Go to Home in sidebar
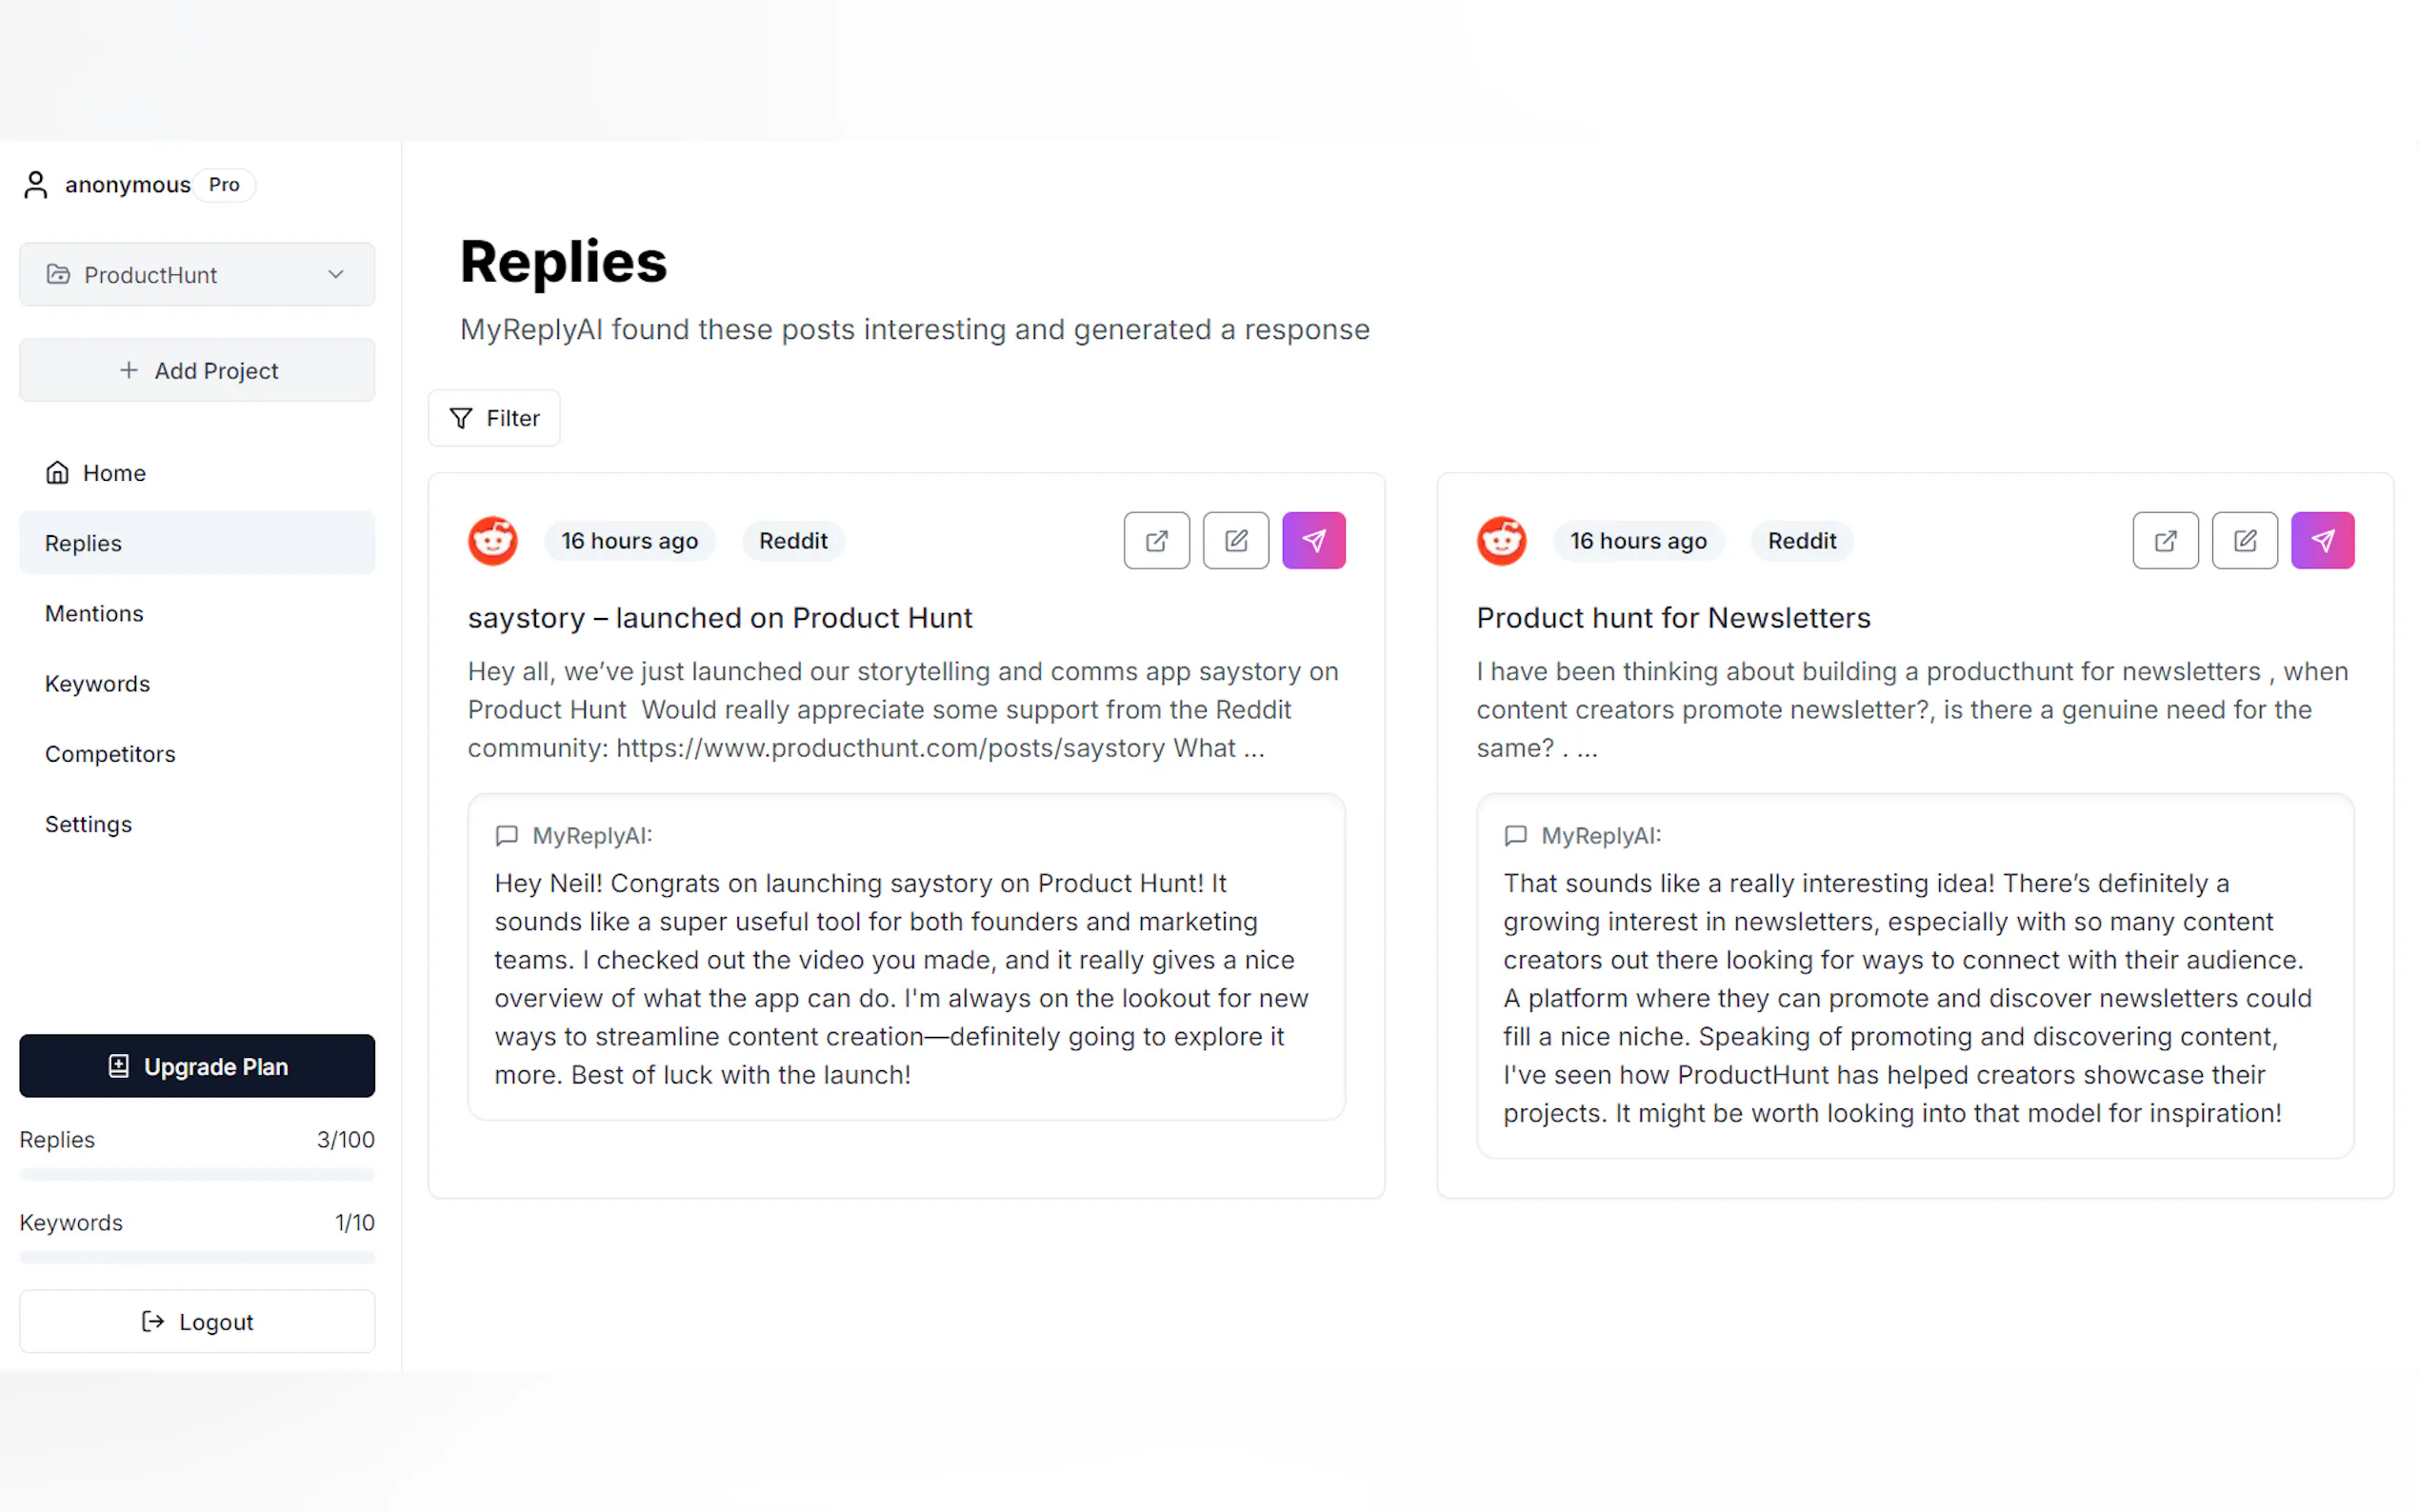This screenshot has height=1512, width=2419. (113, 473)
